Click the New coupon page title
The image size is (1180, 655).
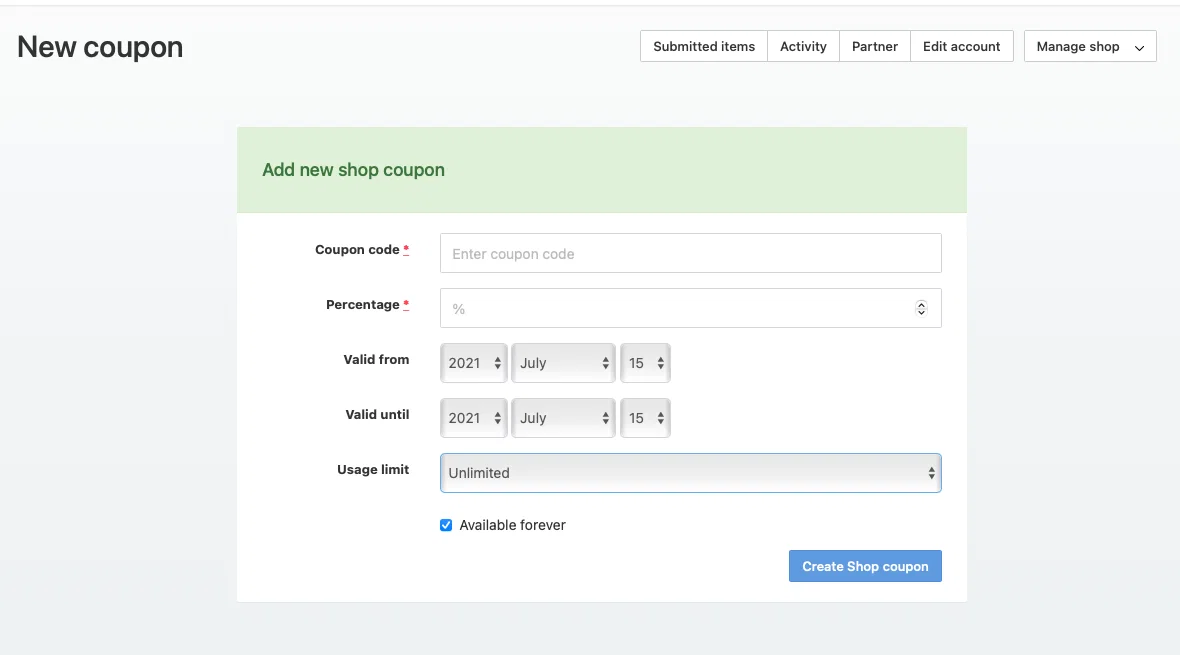tap(100, 47)
